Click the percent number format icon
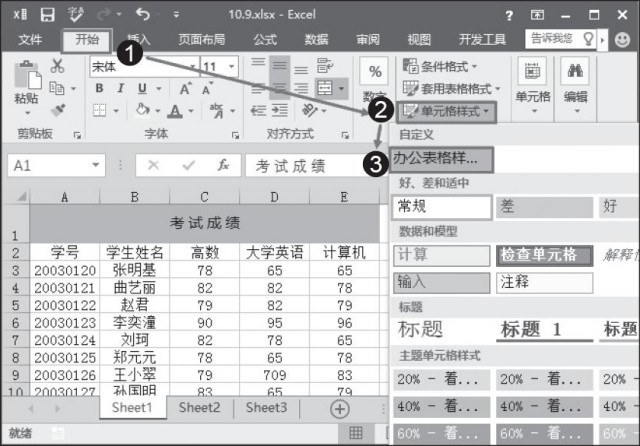This screenshot has height=446, width=640. click(x=376, y=72)
